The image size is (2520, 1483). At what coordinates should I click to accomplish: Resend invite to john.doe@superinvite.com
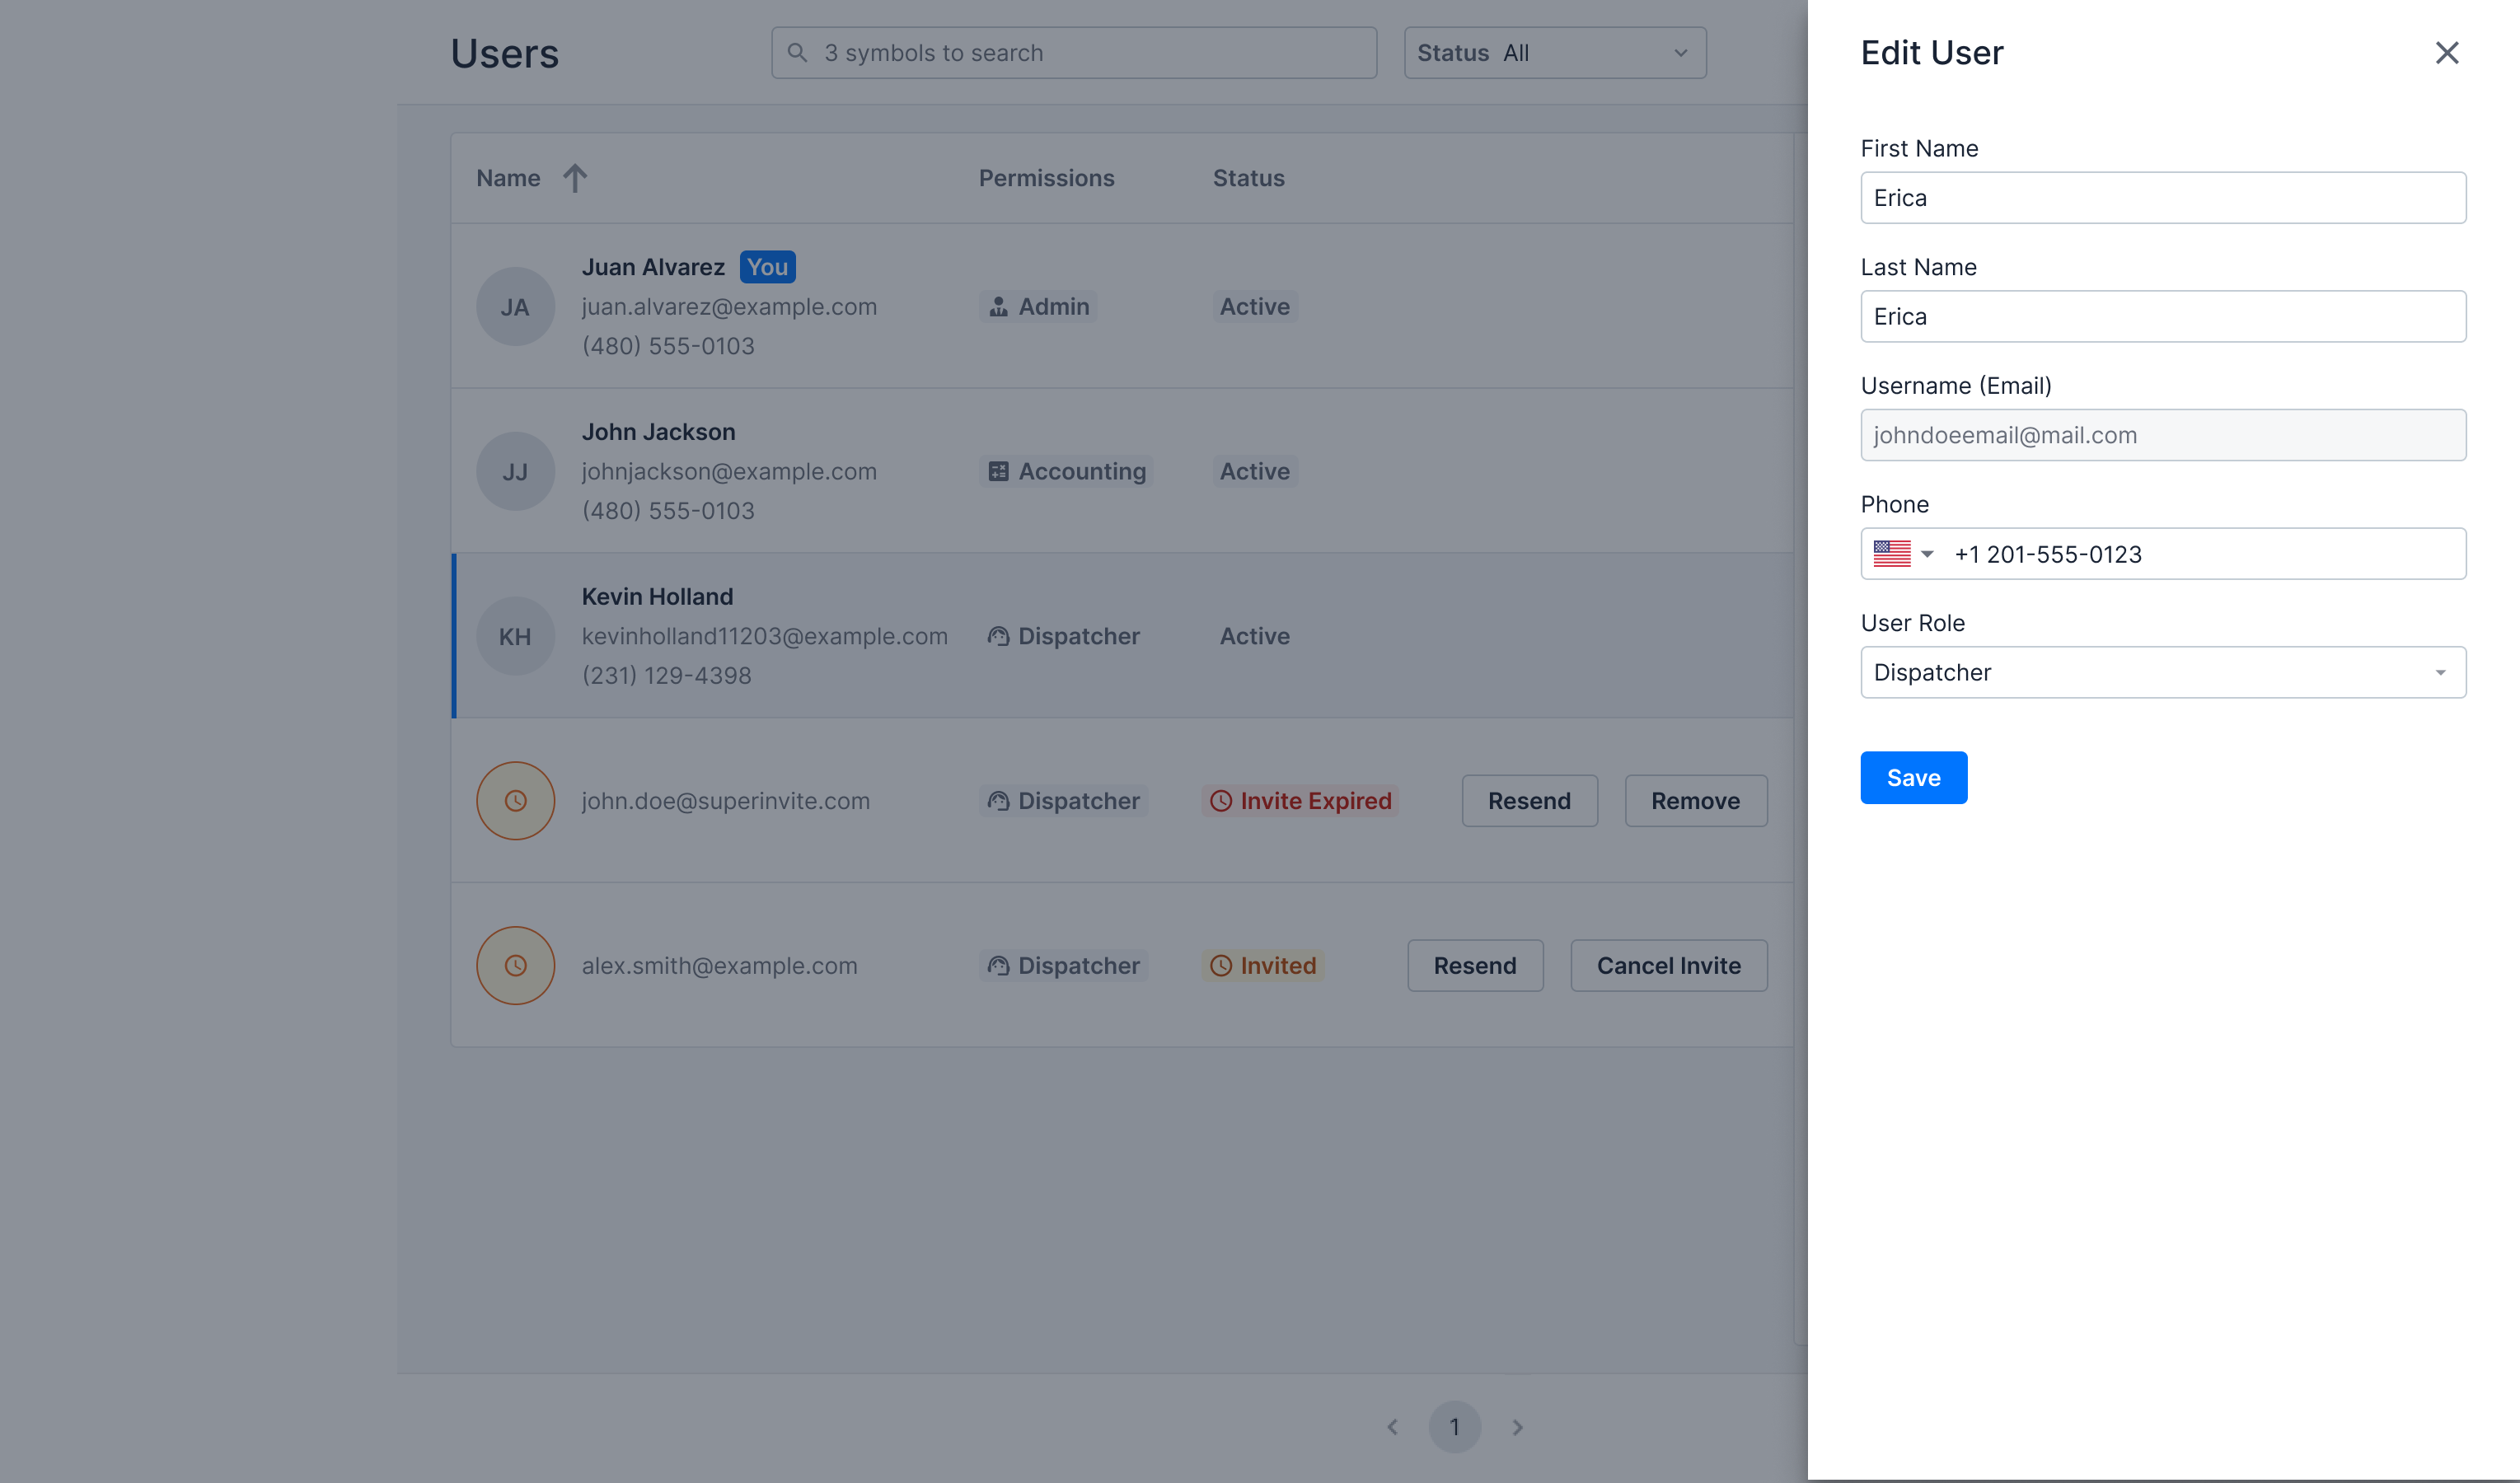pyautogui.click(x=1529, y=800)
